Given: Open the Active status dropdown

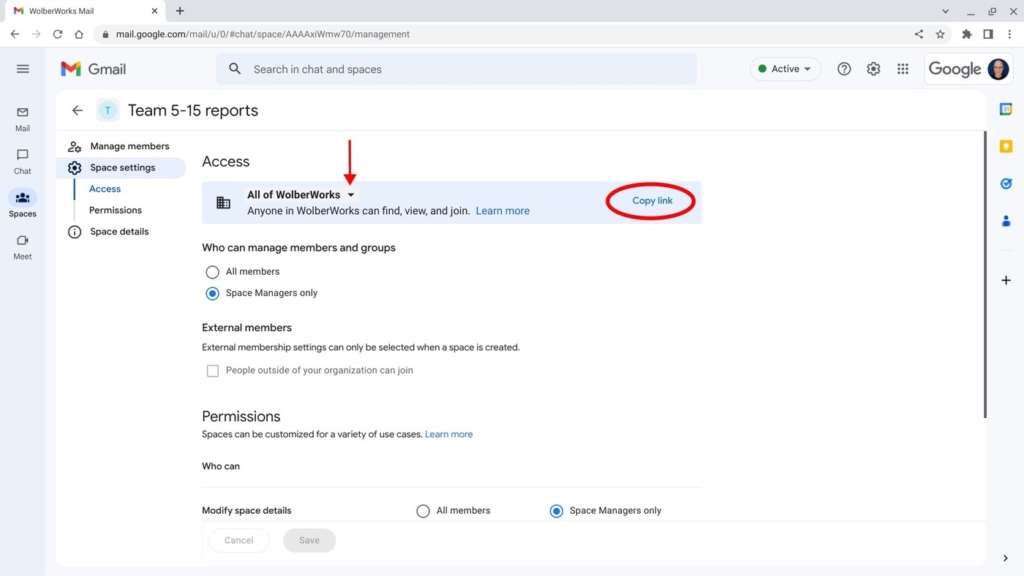Looking at the screenshot, I should (x=784, y=68).
